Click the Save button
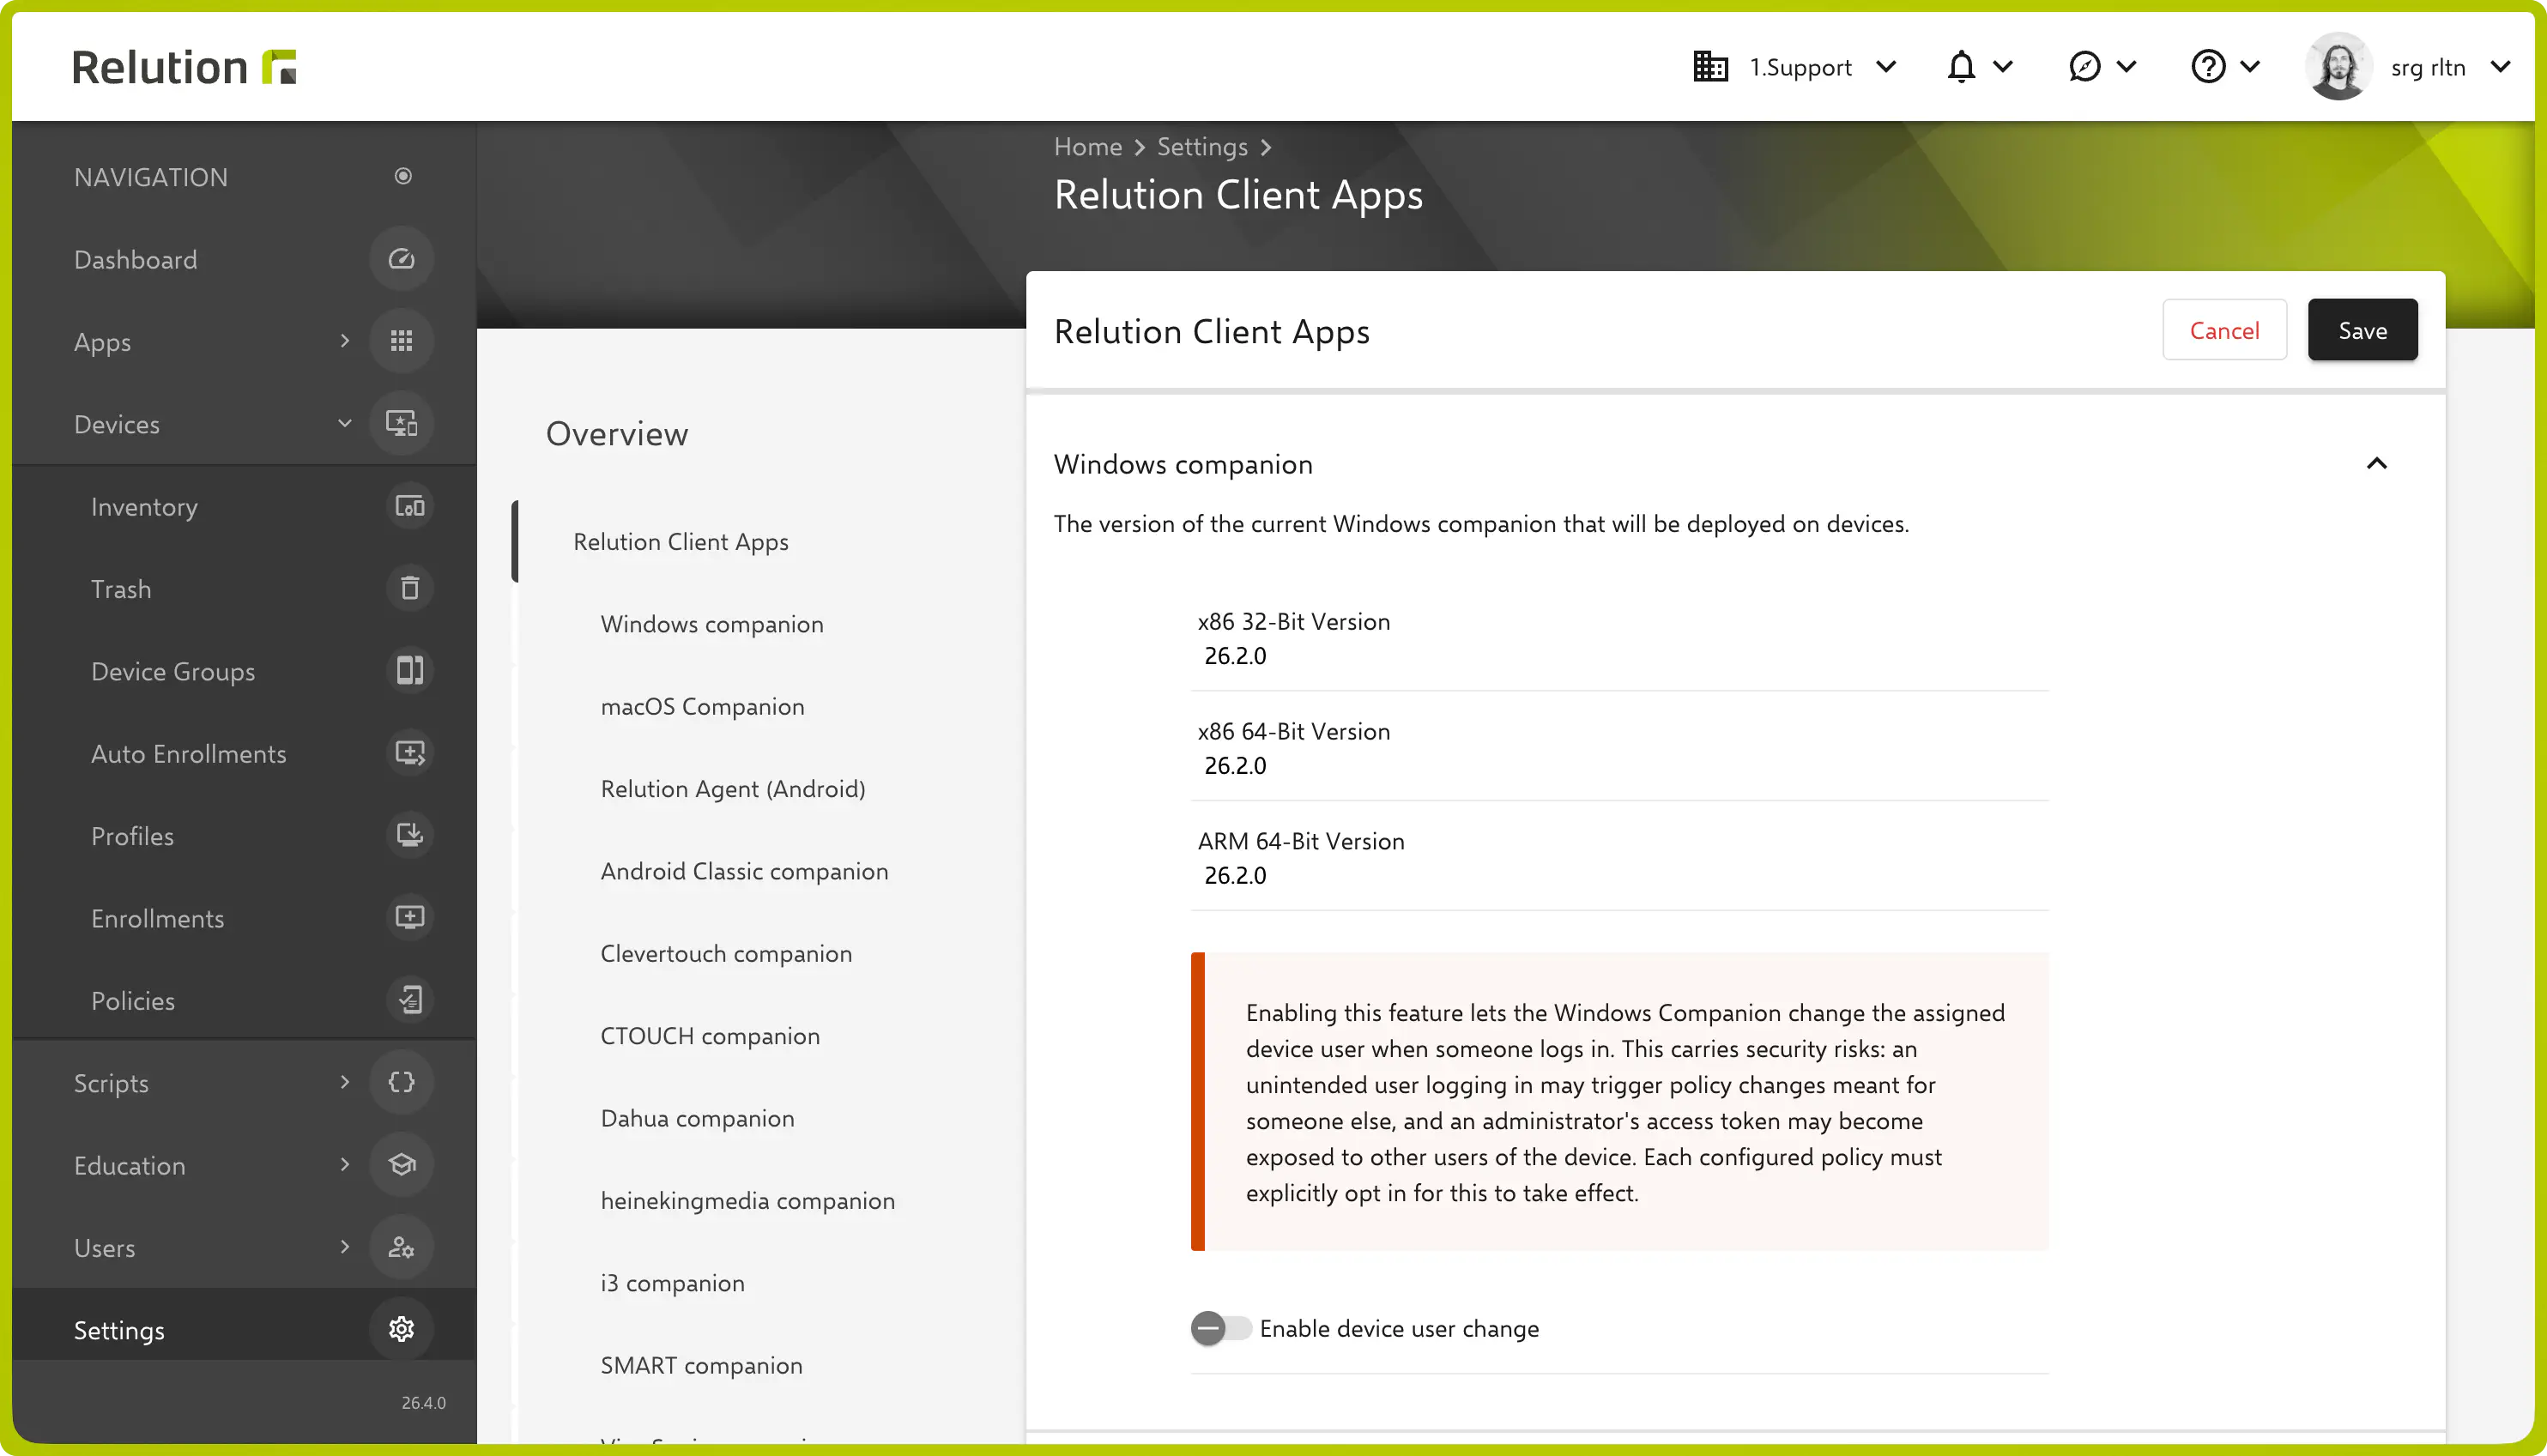The image size is (2547, 1456). pos(2362,329)
